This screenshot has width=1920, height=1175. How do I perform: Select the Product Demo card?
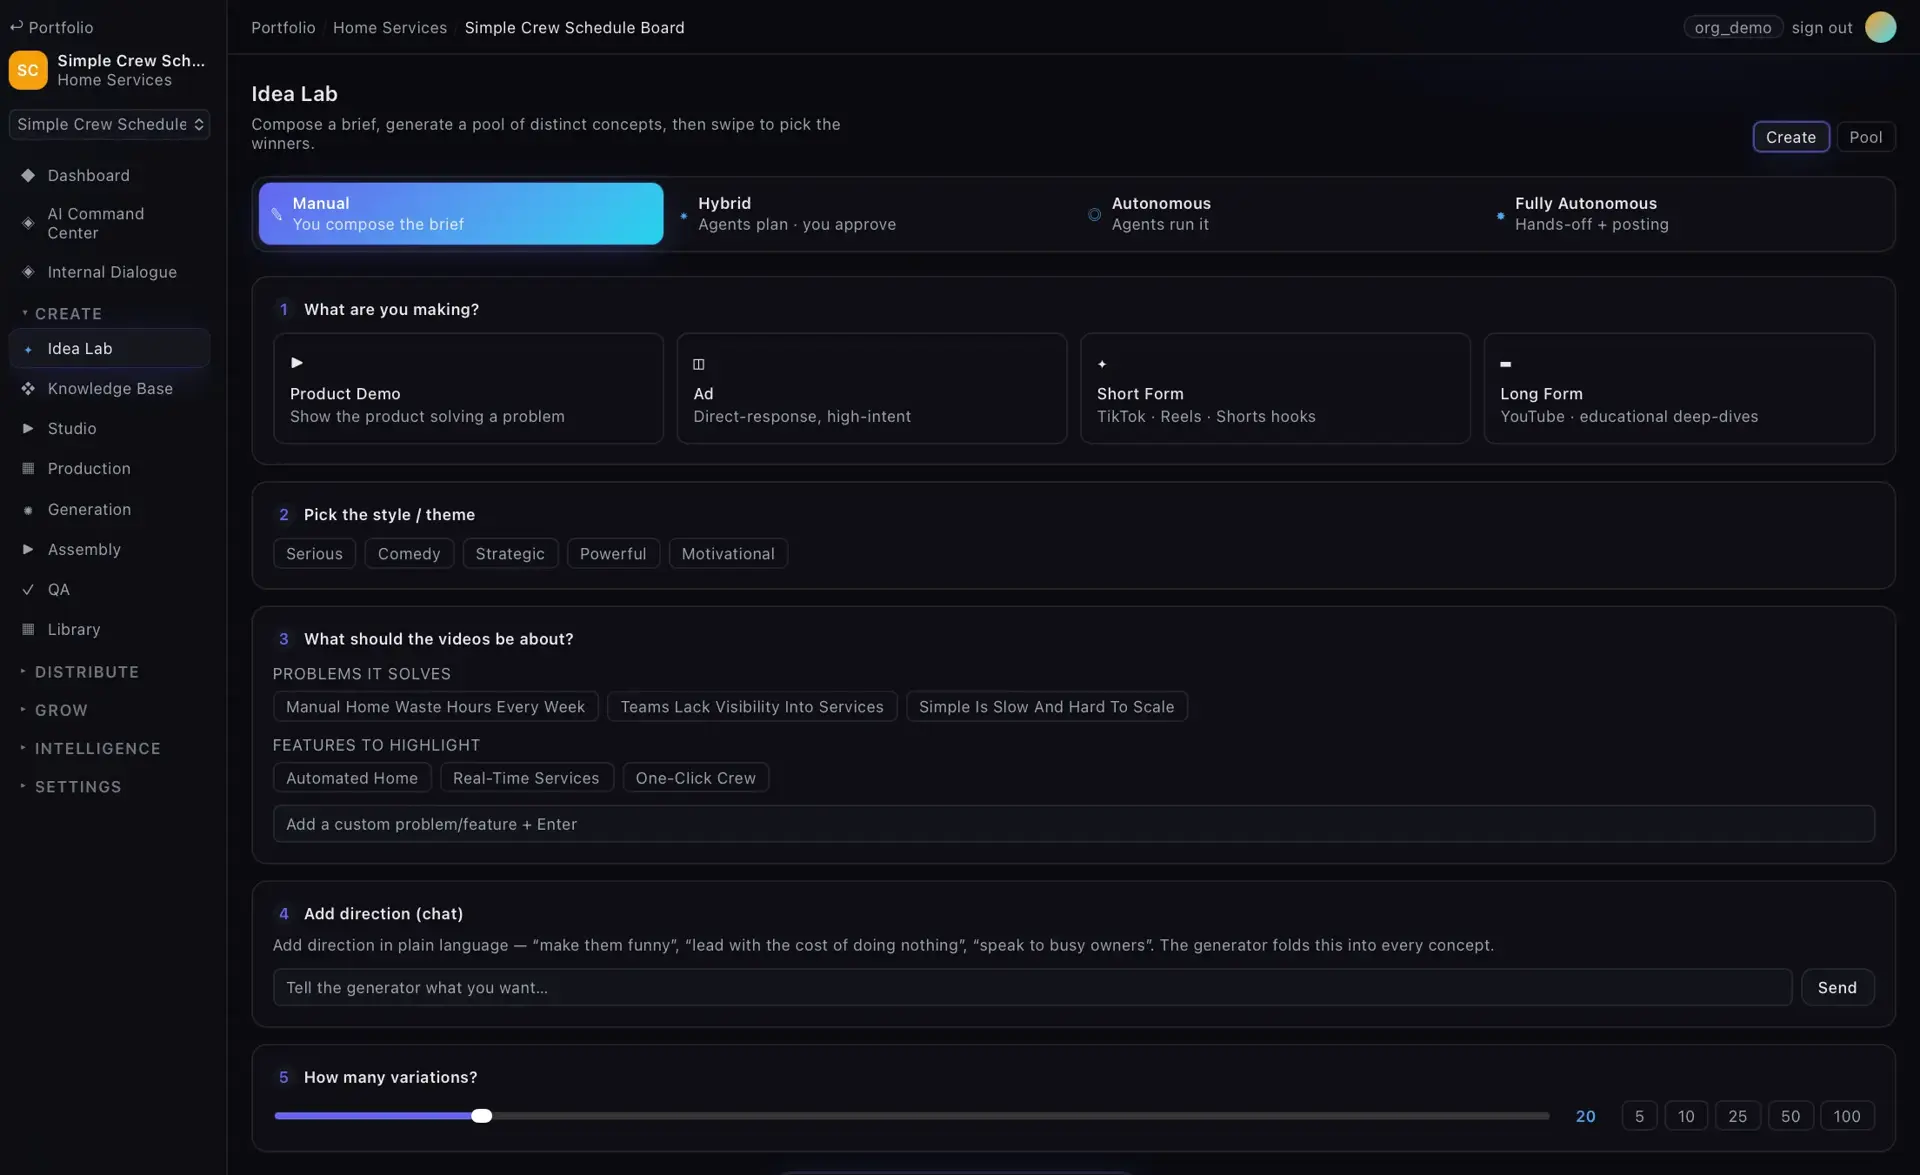(x=468, y=388)
